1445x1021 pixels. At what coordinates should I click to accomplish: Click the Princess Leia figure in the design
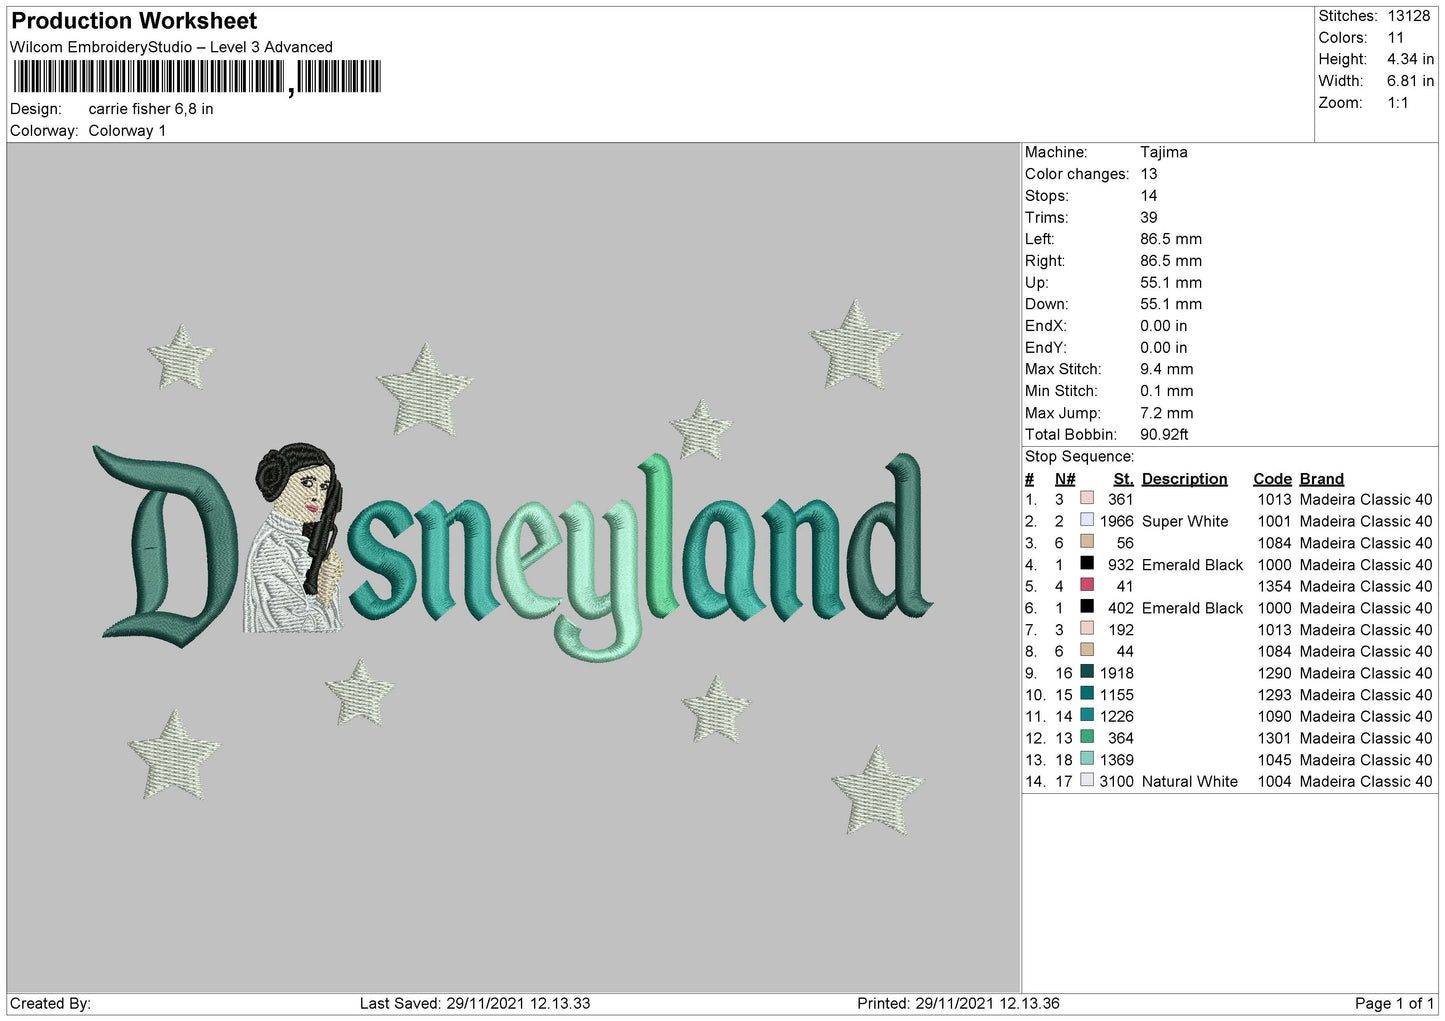tap(297, 539)
